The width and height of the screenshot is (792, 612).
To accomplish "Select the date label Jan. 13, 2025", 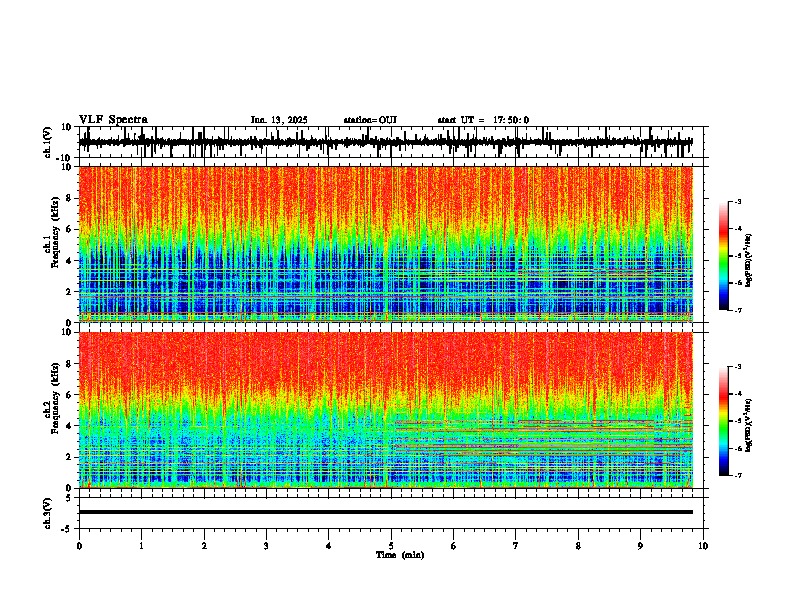I will pyautogui.click(x=279, y=120).
